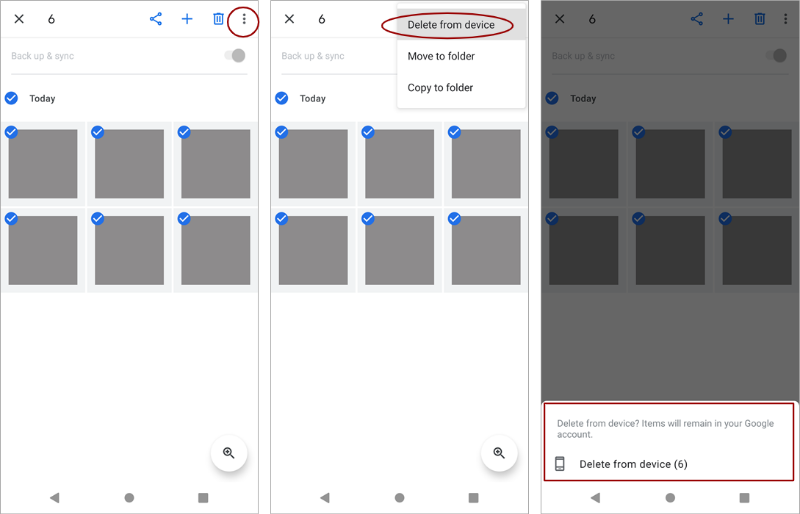This screenshot has width=800, height=514.
Task: Tap selected count '6' on middle screen
Action: (321, 19)
